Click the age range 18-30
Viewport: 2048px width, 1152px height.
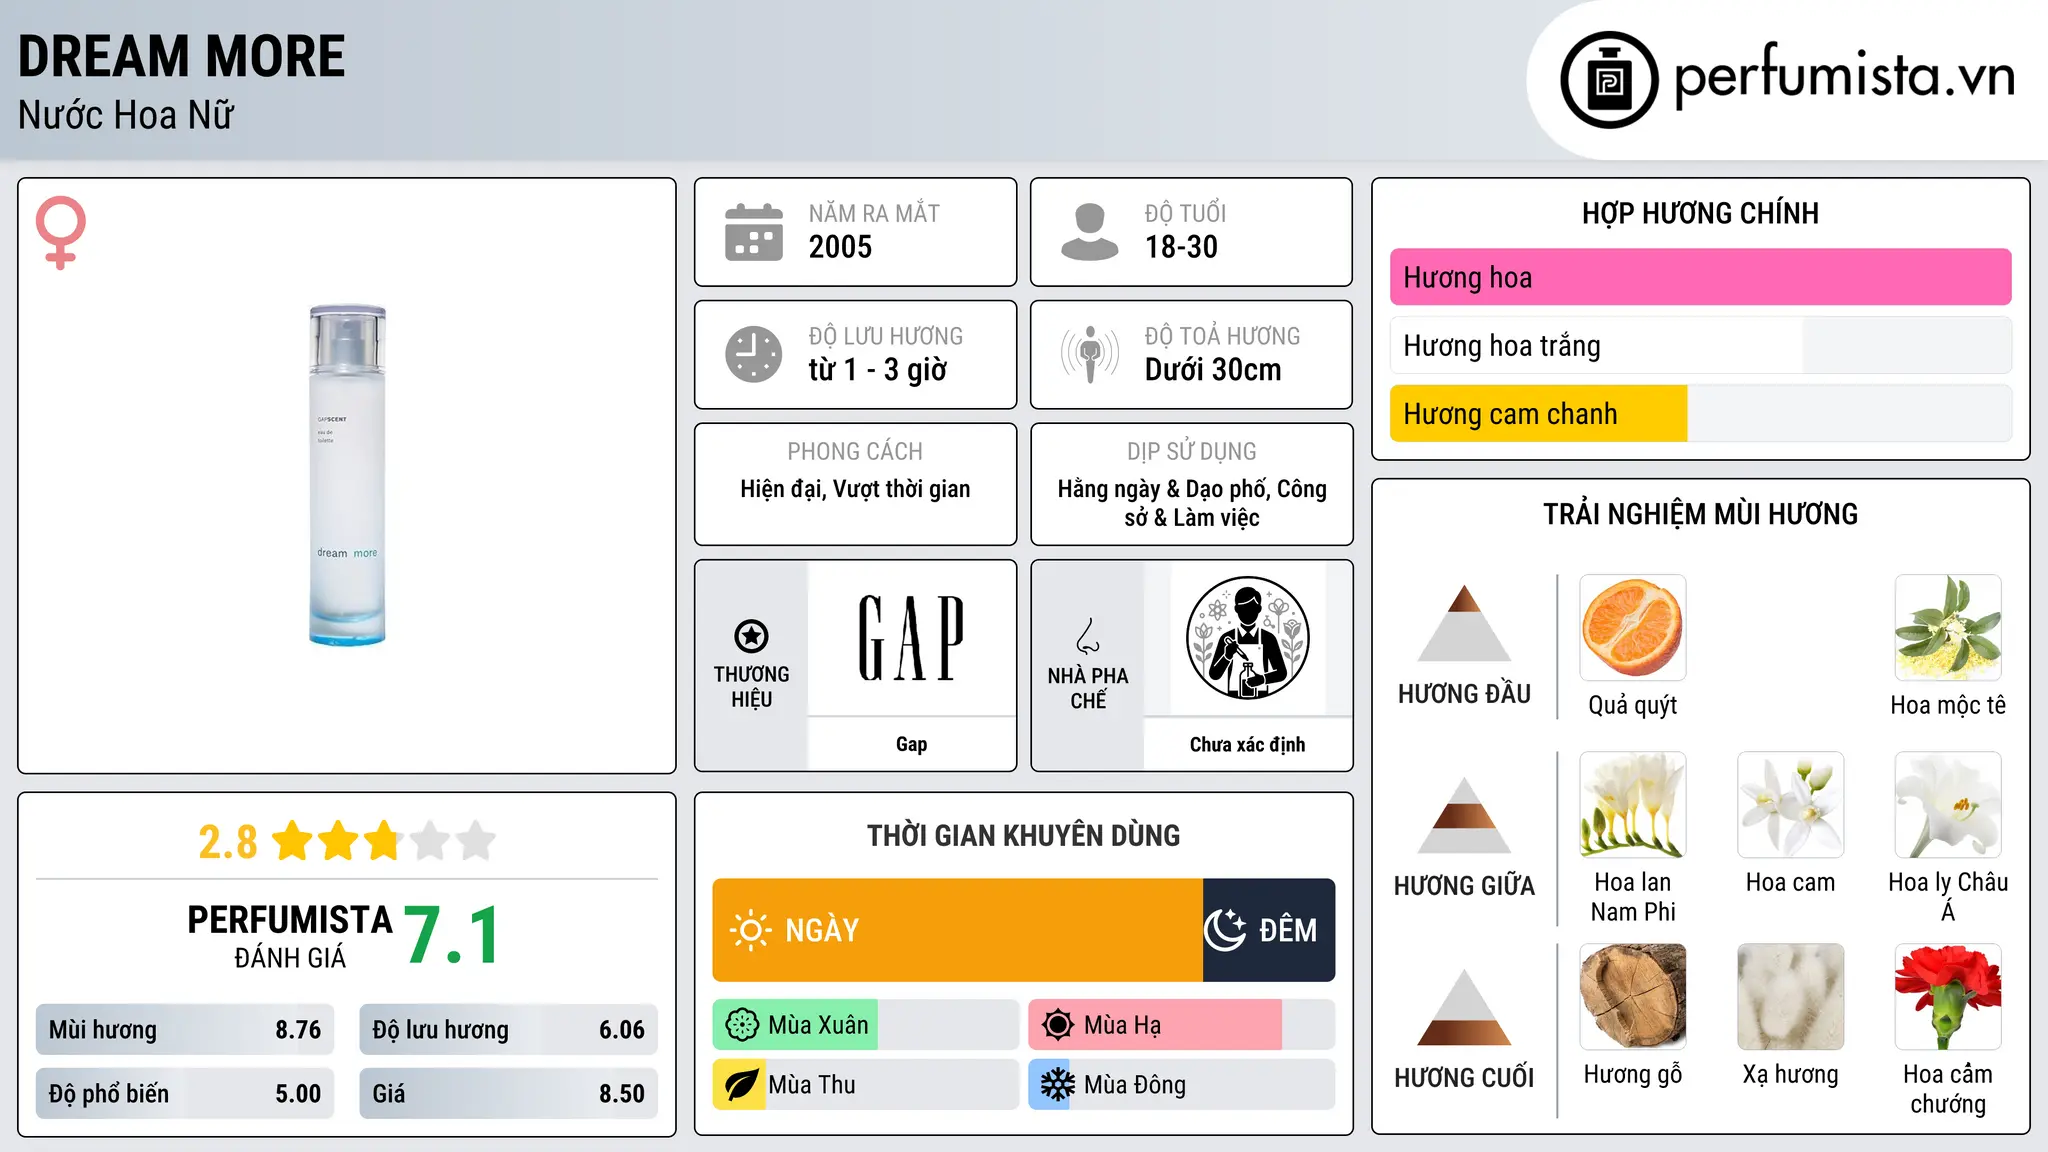click(1181, 247)
